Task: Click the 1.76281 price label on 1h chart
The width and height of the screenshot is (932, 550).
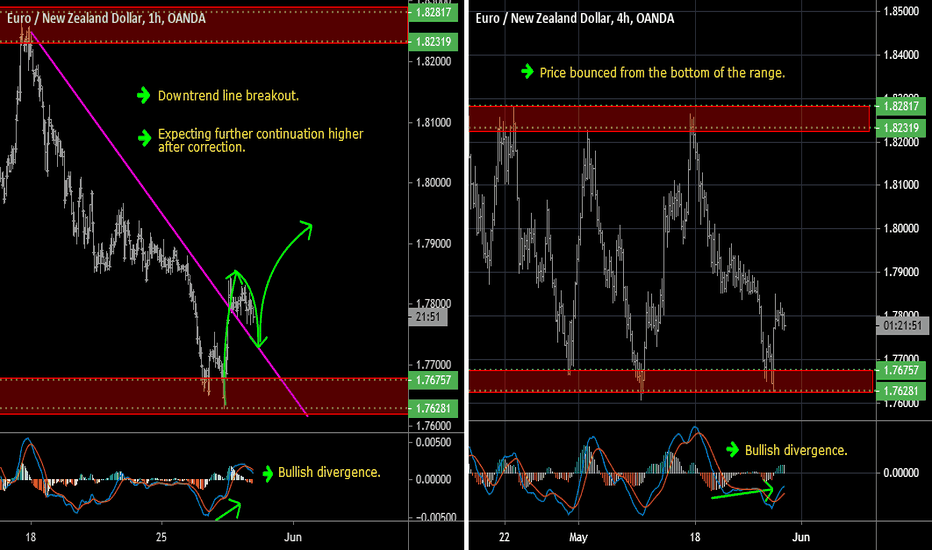Action: 433,408
